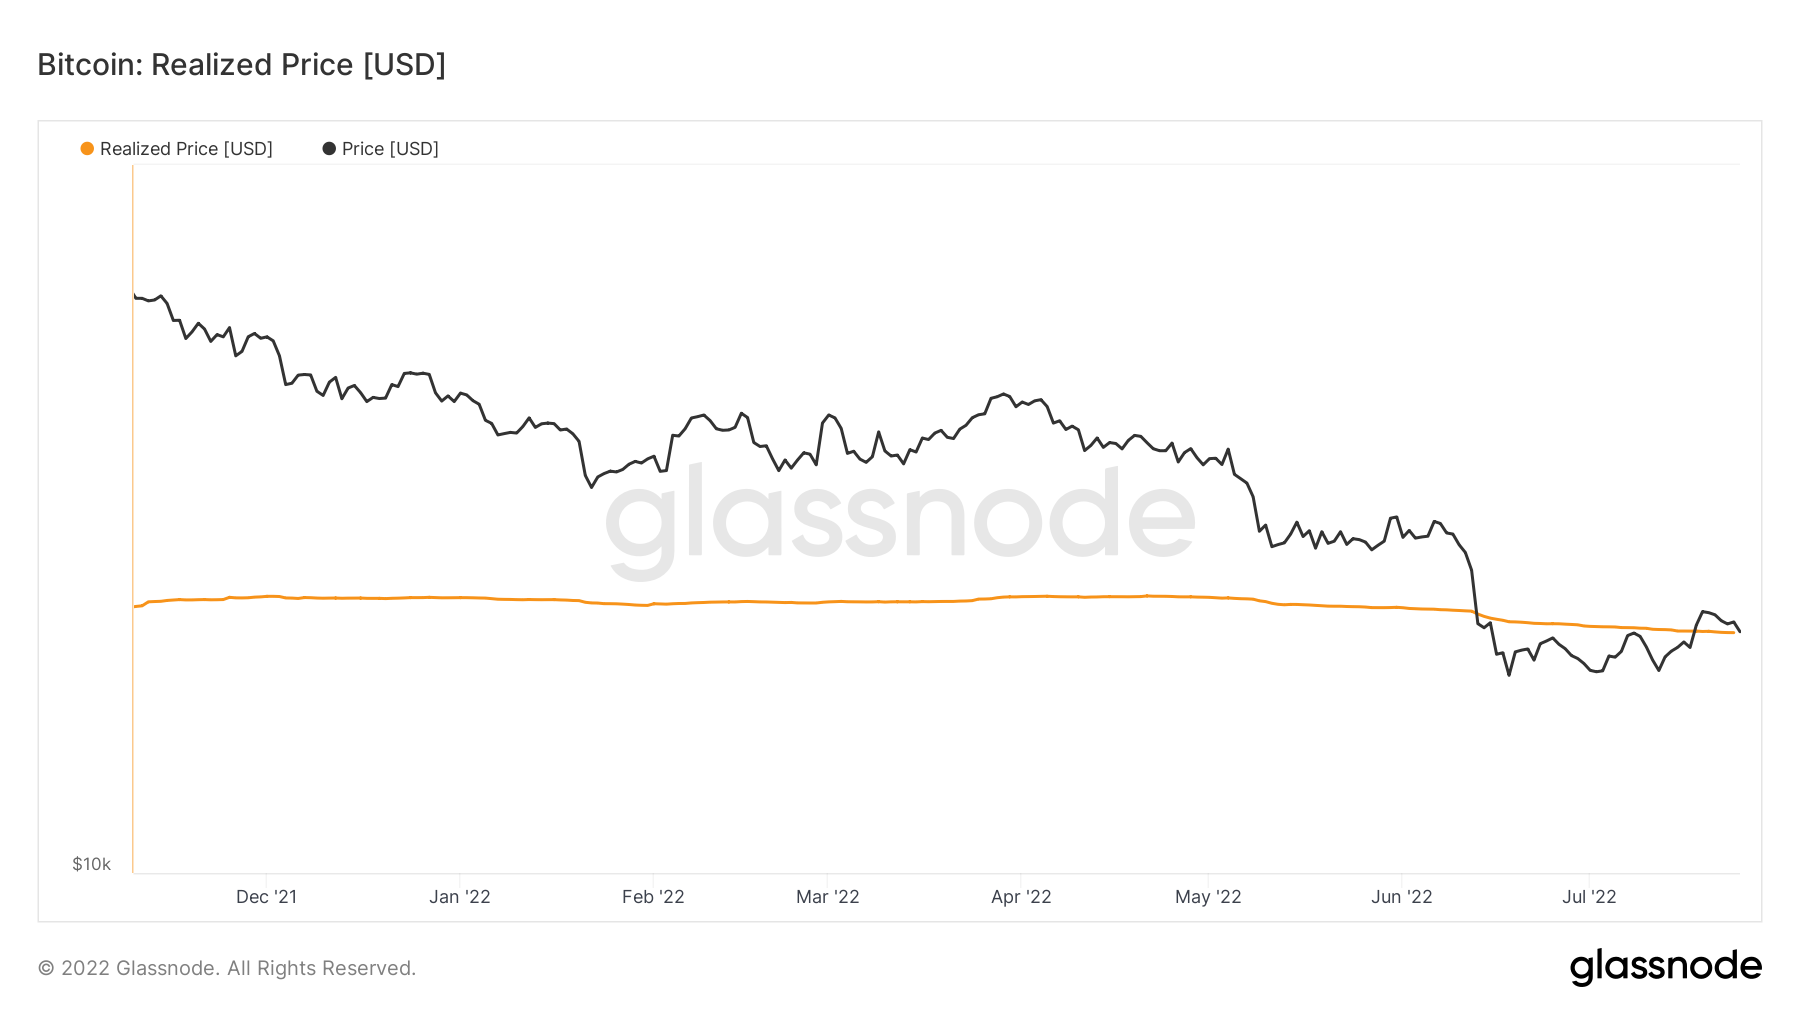Select the Feb '22 axis label
The height and width of the screenshot is (1013, 1800).
click(653, 897)
